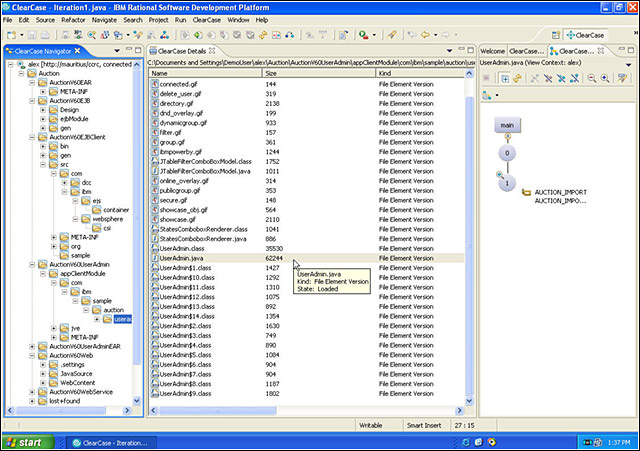This screenshot has width=640, height=451.
Task: Click the third crossed-nodes icon in version tree toolbar
Action: (575, 78)
